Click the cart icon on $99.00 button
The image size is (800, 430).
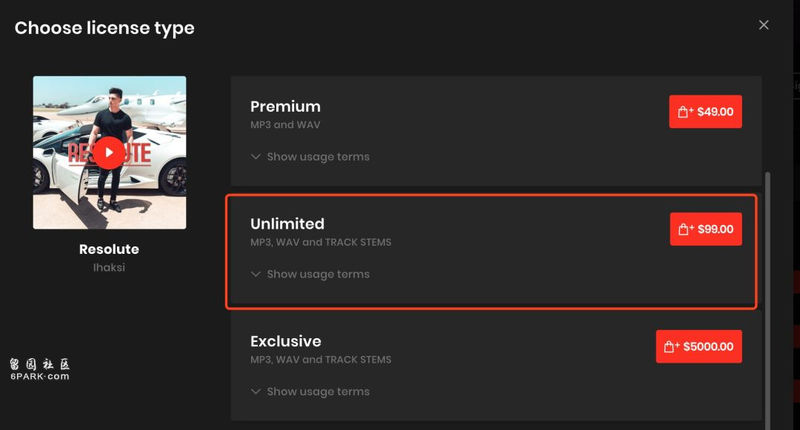pyautogui.click(x=685, y=229)
